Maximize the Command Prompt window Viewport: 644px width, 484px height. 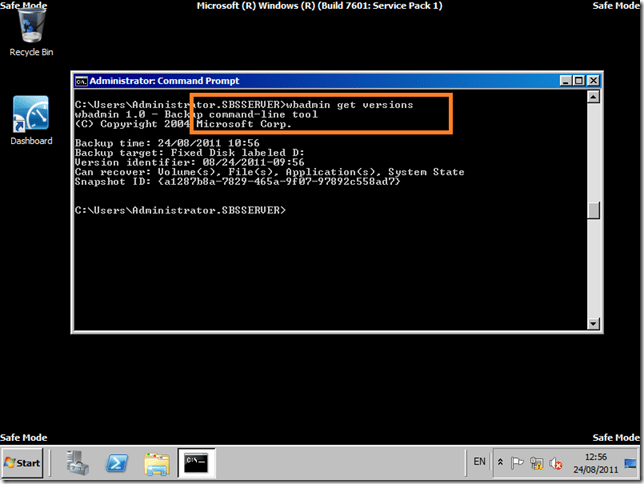tap(577, 81)
